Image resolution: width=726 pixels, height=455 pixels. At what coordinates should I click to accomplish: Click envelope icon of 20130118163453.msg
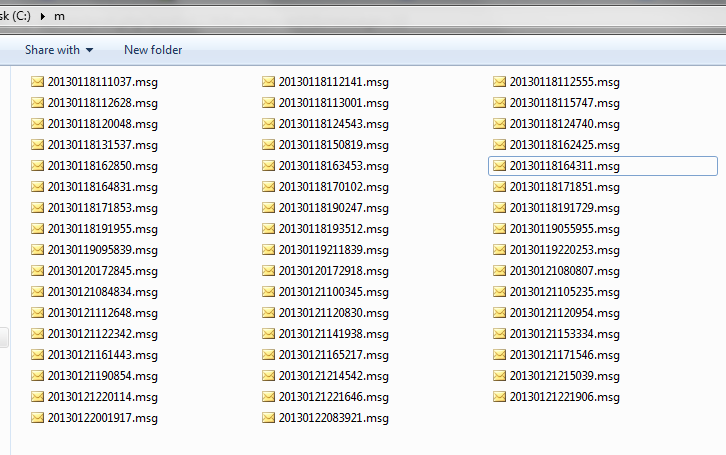(x=269, y=166)
